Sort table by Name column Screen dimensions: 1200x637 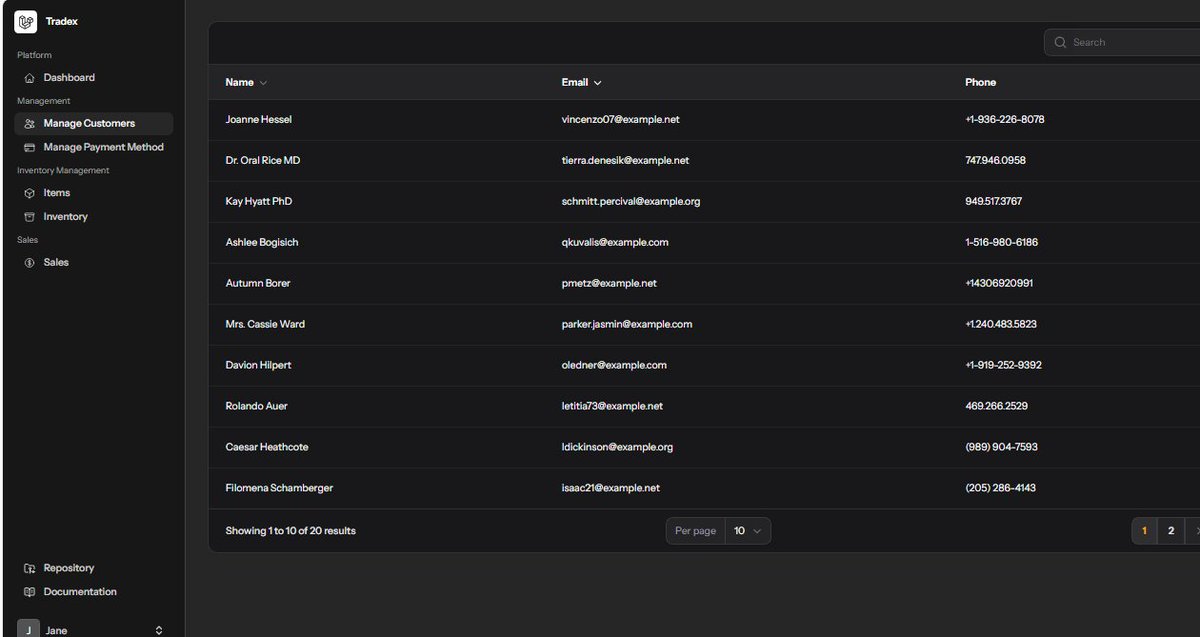pos(246,82)
